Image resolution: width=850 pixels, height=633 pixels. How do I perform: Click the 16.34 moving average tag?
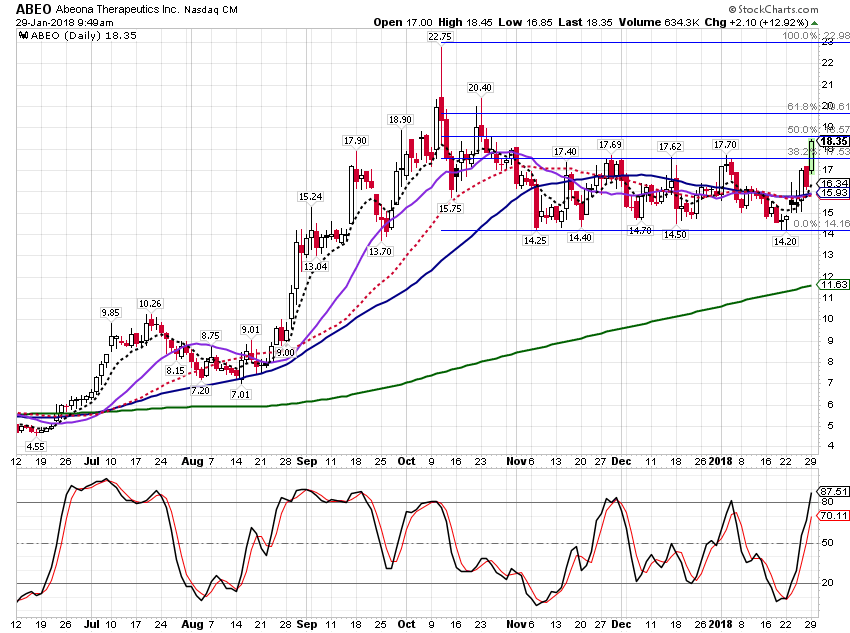[834, 183]
